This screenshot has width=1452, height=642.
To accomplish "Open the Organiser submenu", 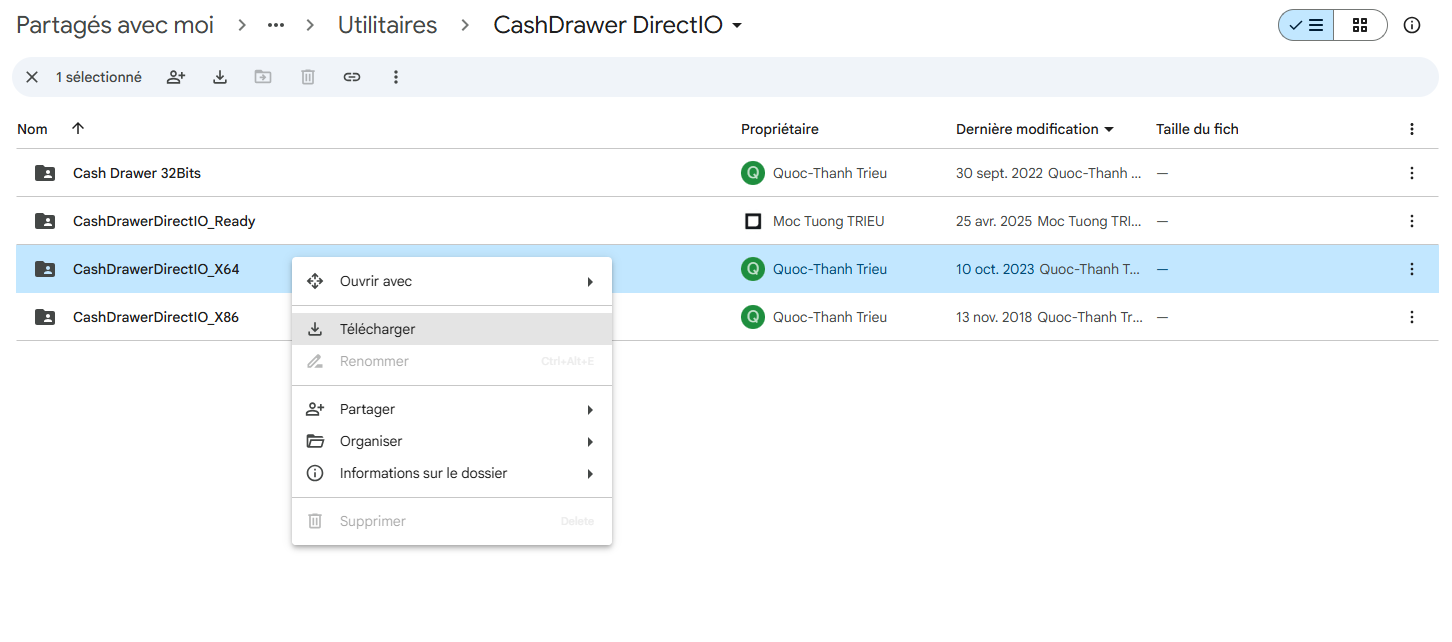I will (452, 441).
